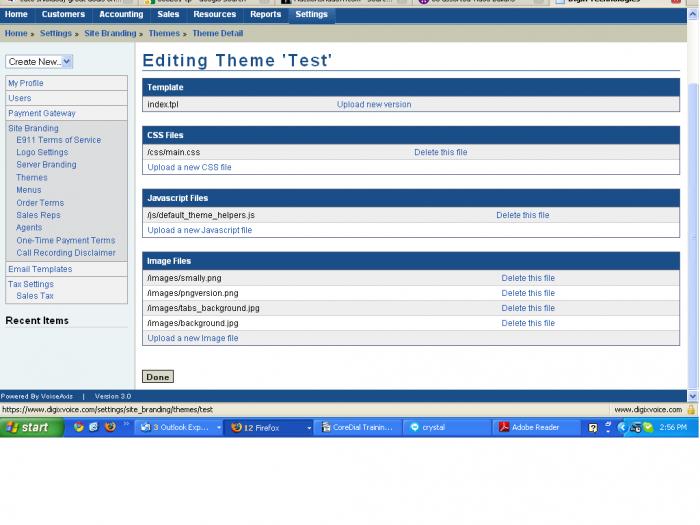Image resolution: width=700 pixels, height=525 pixels.
Task: Delete /images/smally.png file
Action: click(x=528, y=278)
